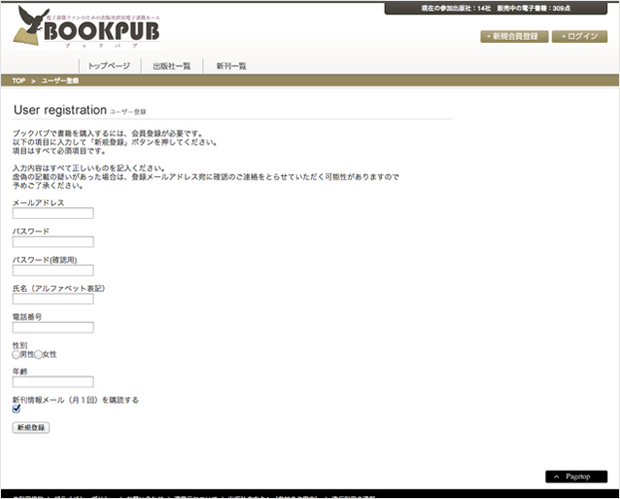
Task: Click the Pagetop button
Action: click(x=576, y=477)
